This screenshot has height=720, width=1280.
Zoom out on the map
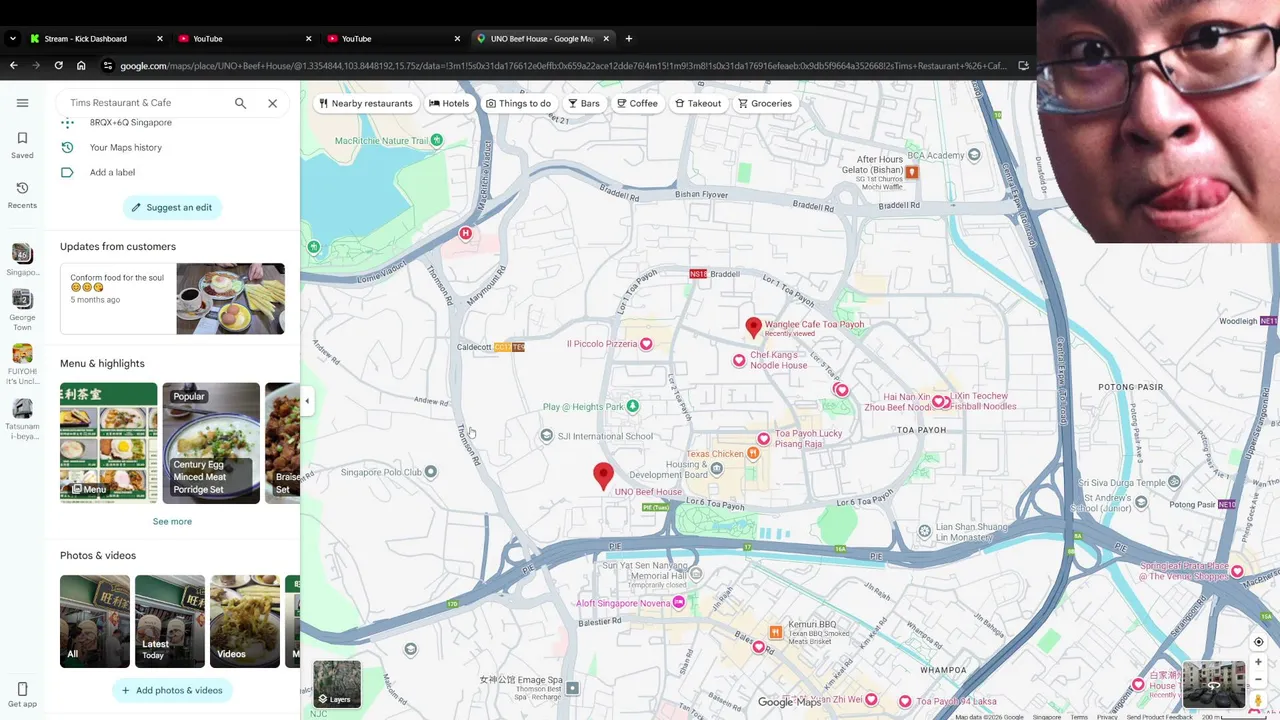(x=1258, y=679)
